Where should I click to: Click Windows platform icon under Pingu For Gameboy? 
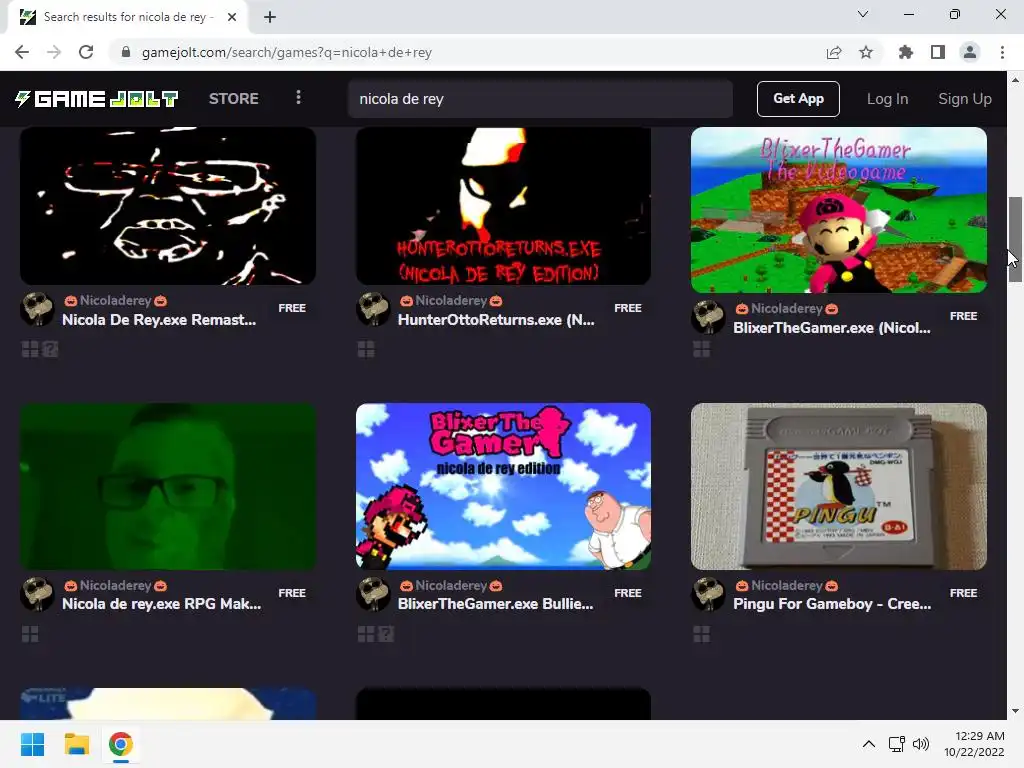point(701,634)
